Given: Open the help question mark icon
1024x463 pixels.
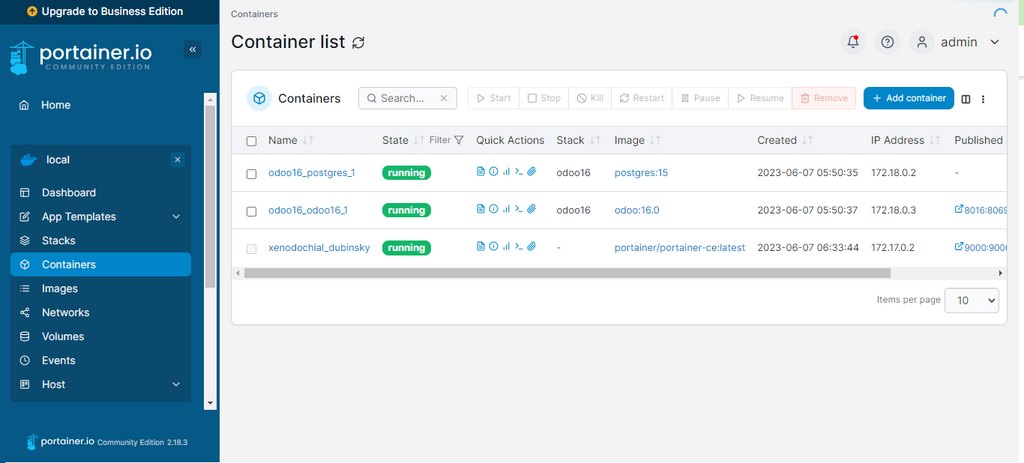Looking at the screenshot, I should [887, 42].
